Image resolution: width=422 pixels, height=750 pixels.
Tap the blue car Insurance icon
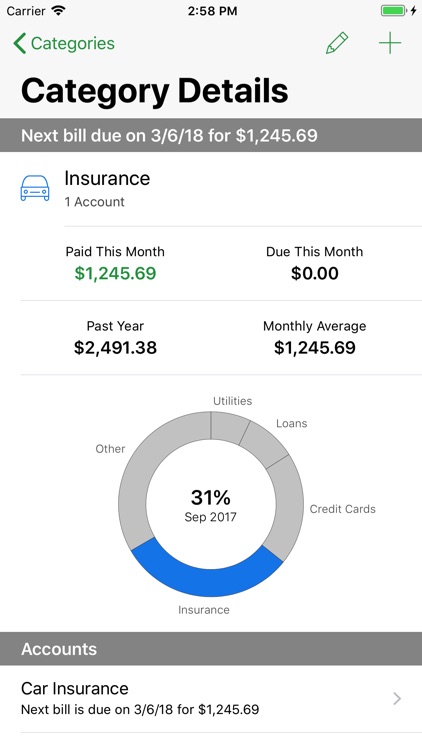35,188
